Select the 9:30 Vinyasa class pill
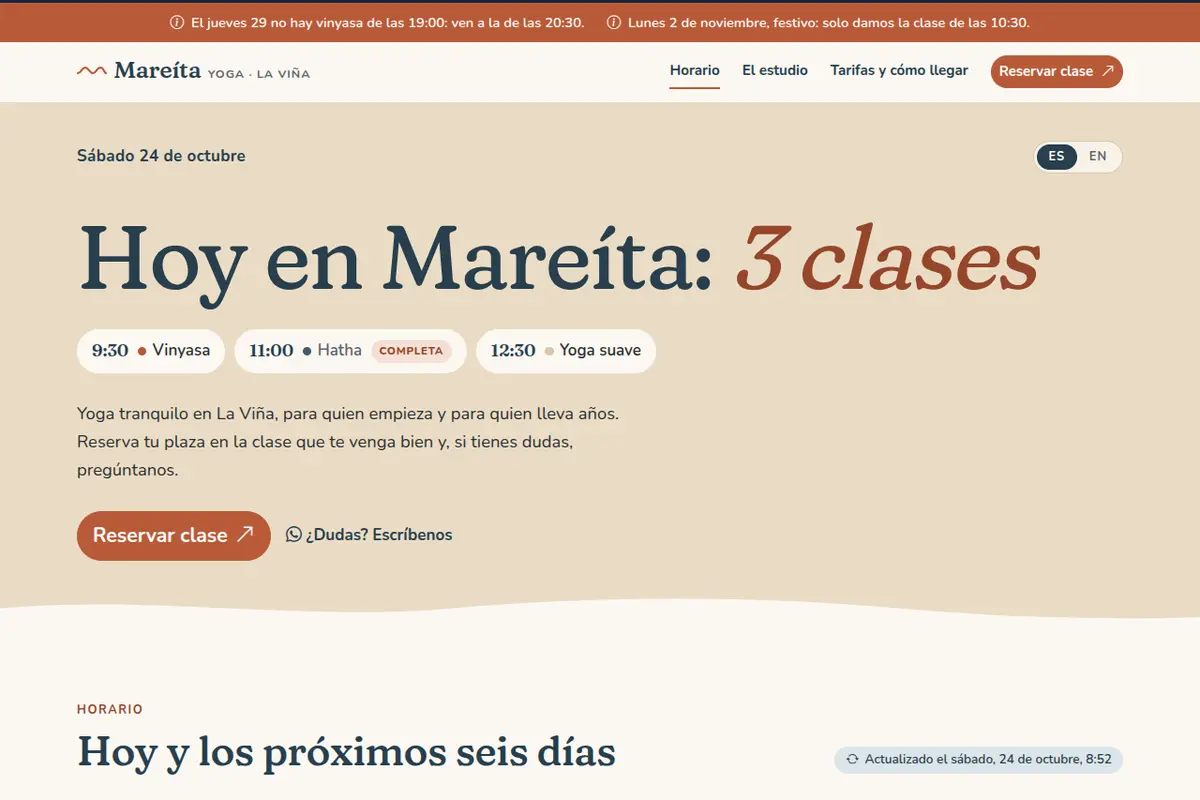The image size is (1200, 800). [151, 351]
